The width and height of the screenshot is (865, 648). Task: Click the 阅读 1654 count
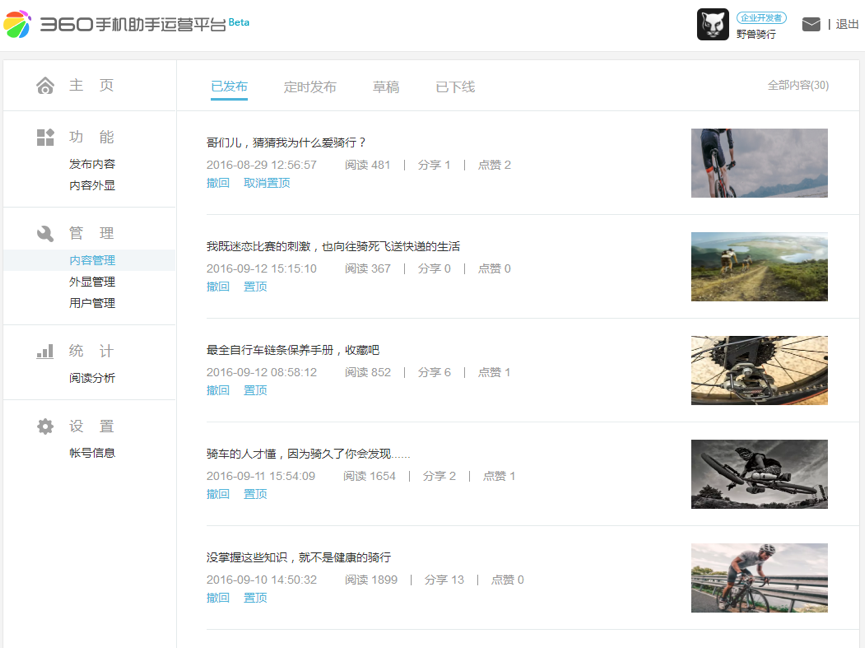370,476
